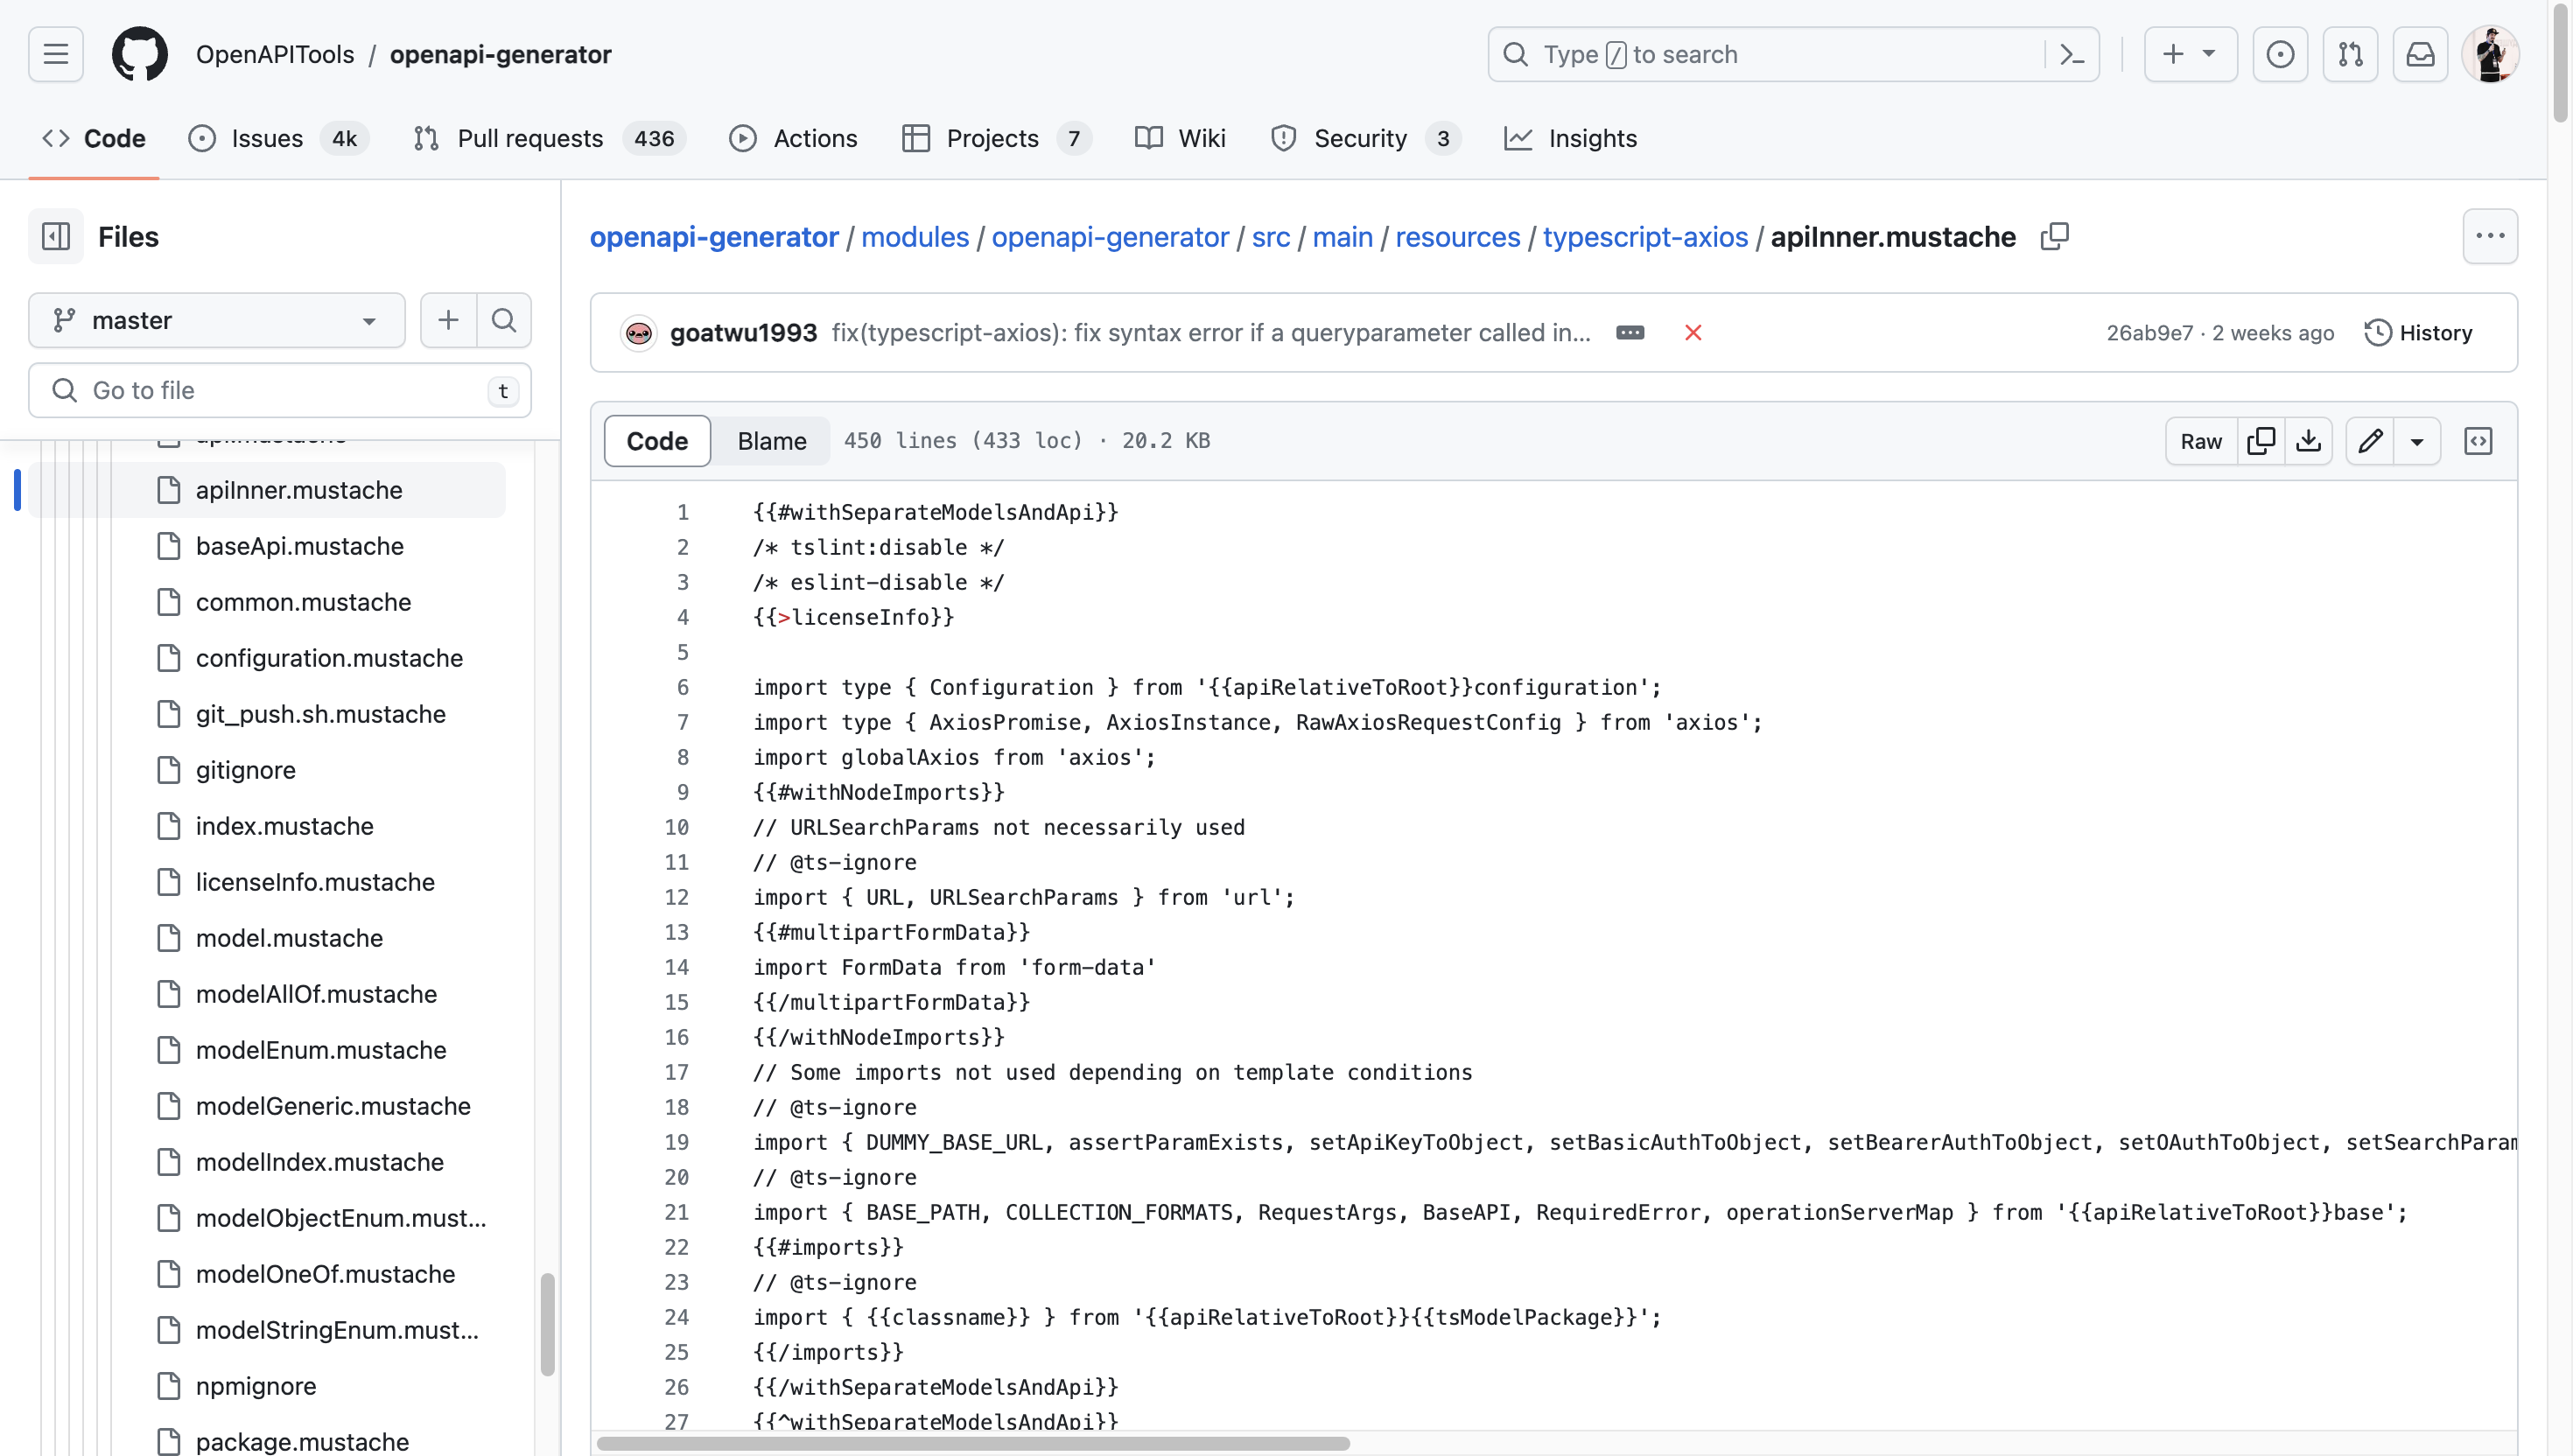This screenshot has width=2573, height=1456.
Task: Collapse the file tree side panel
Action: 55,237
